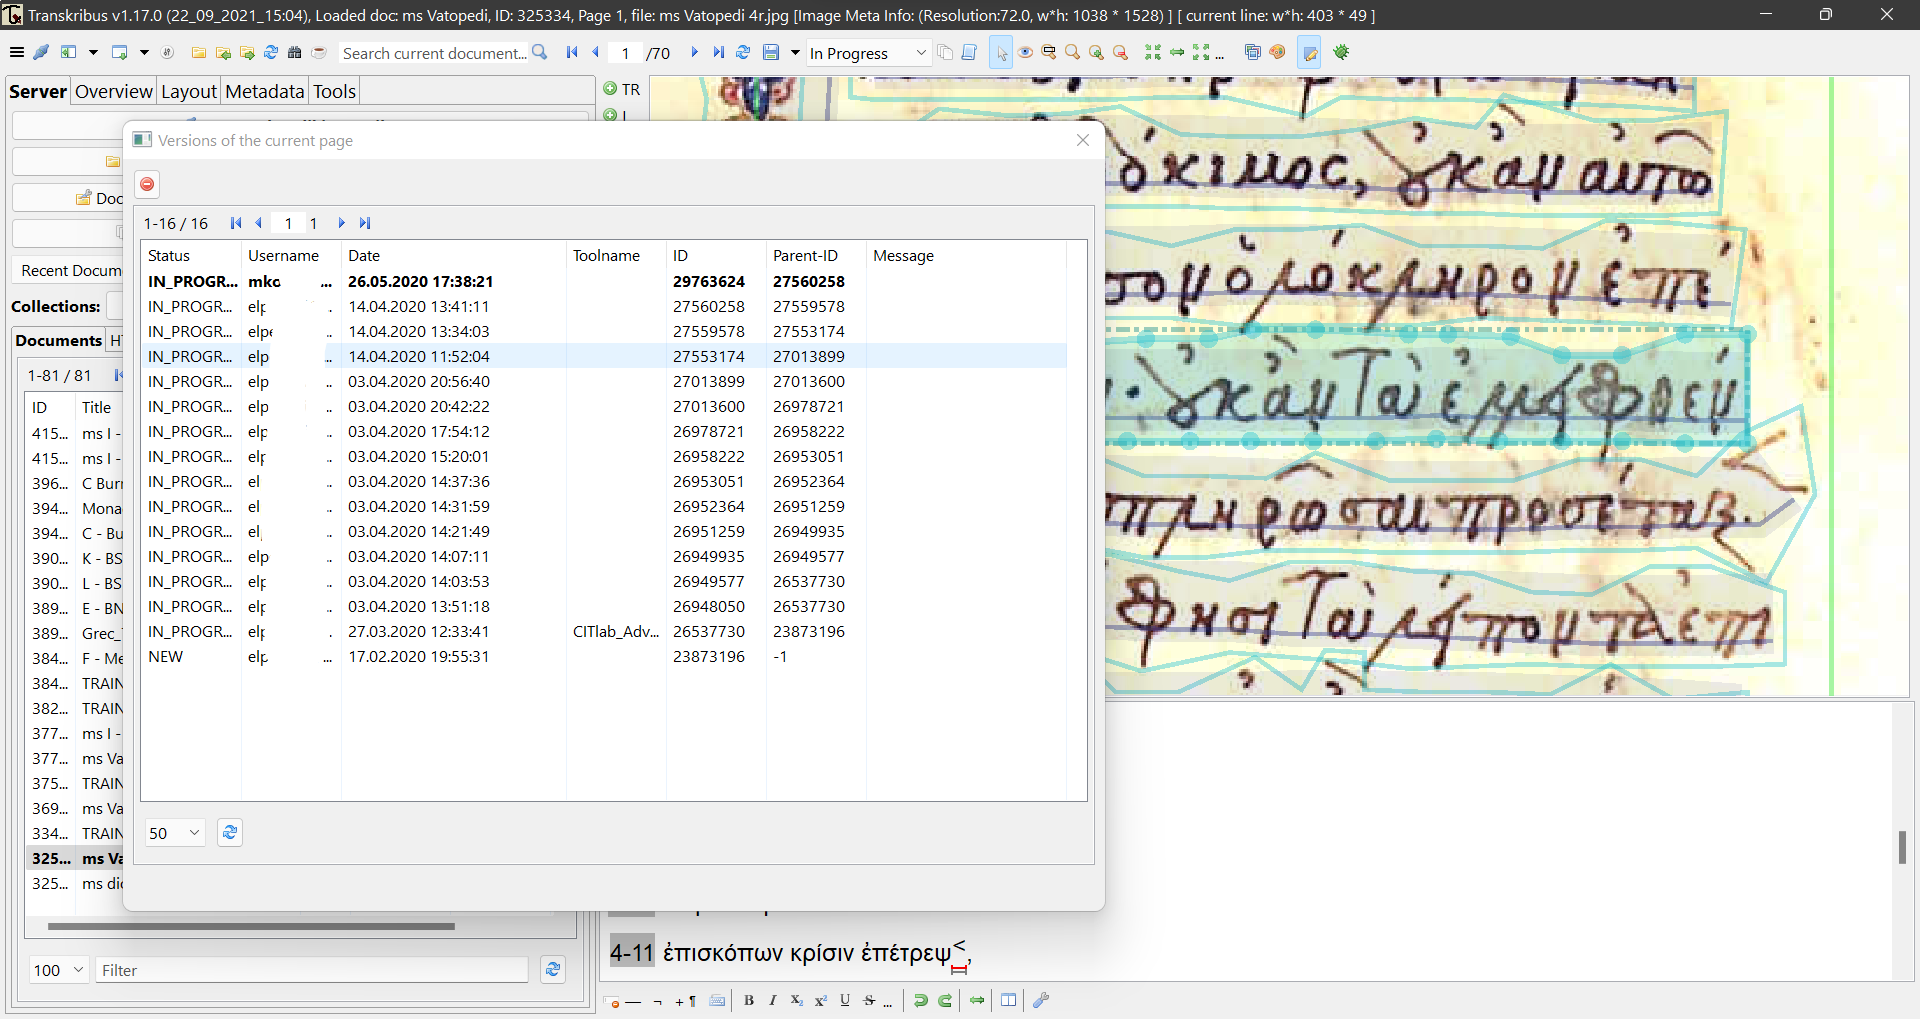
Task: Fit image to width double arrow
Action: point(1177,52)
